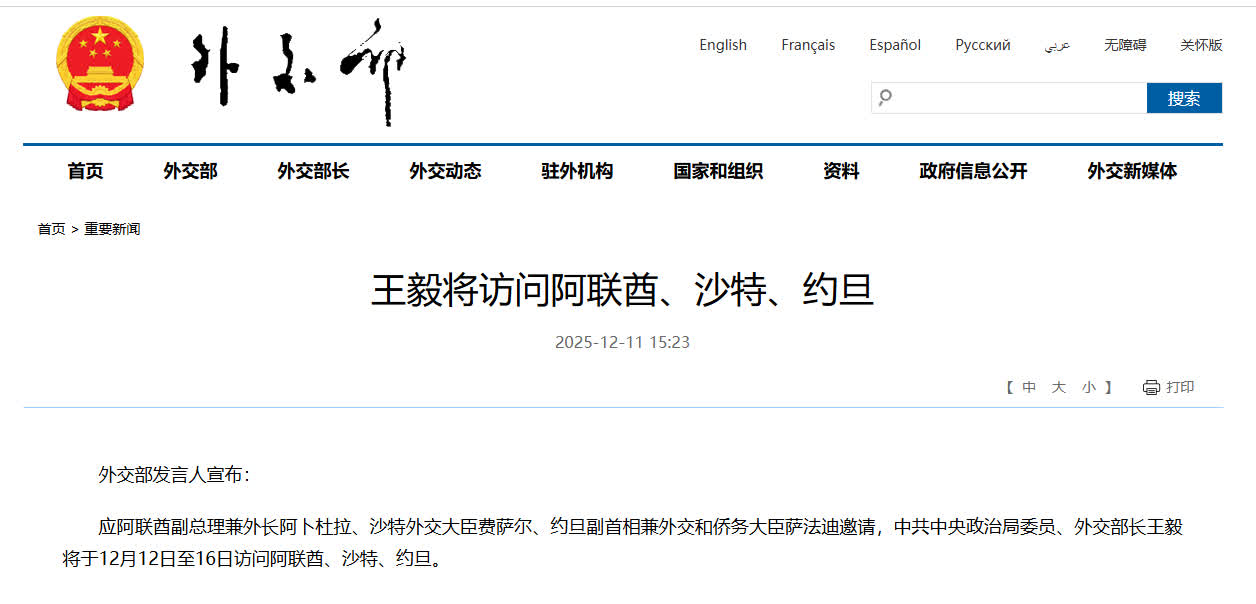Screen dimensions: 1256x604
Task: Go to 重要新闻 in breadcrumb
Action: [x=112, y=229]
